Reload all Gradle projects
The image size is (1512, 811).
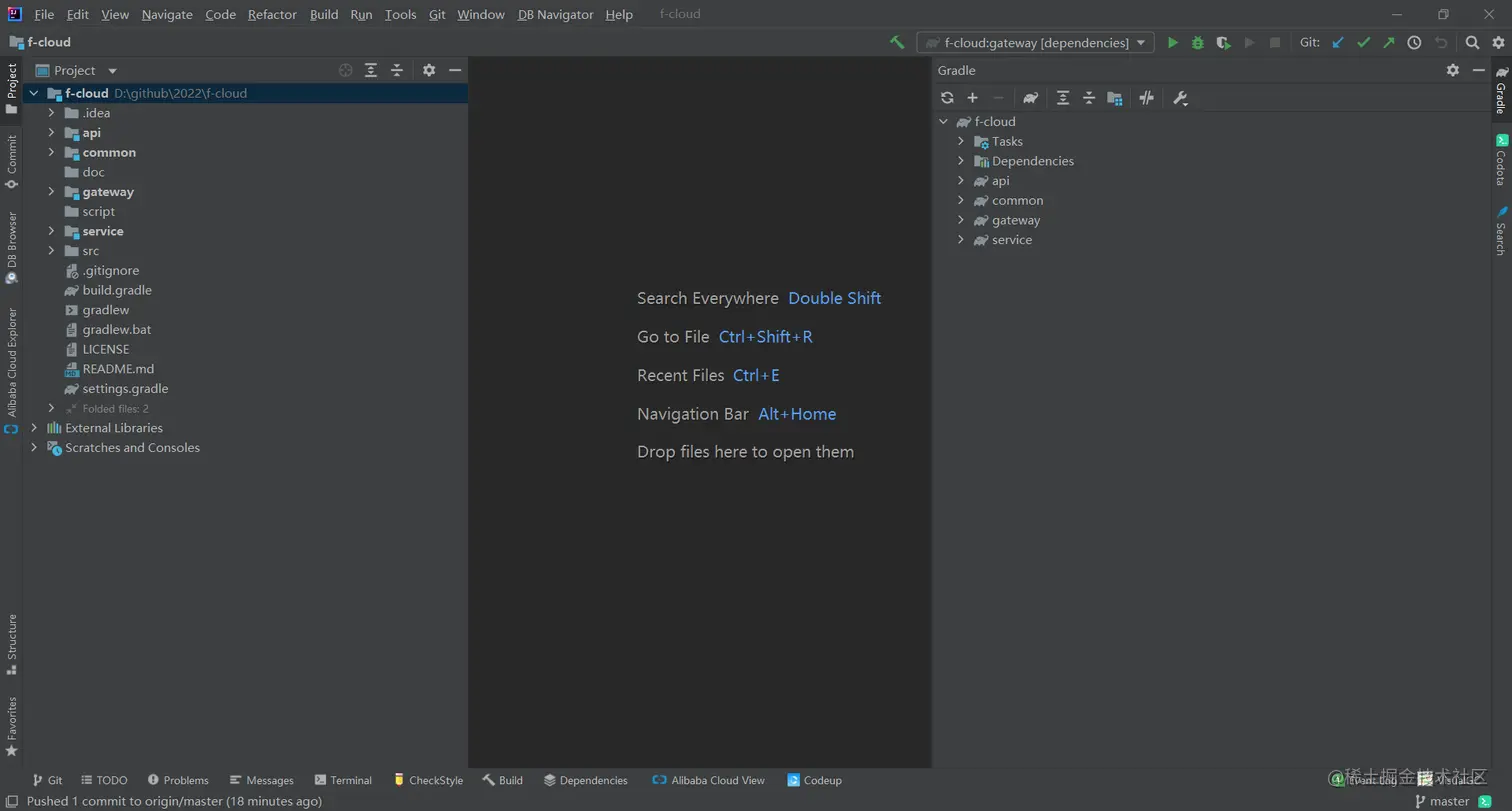point(947,98)
